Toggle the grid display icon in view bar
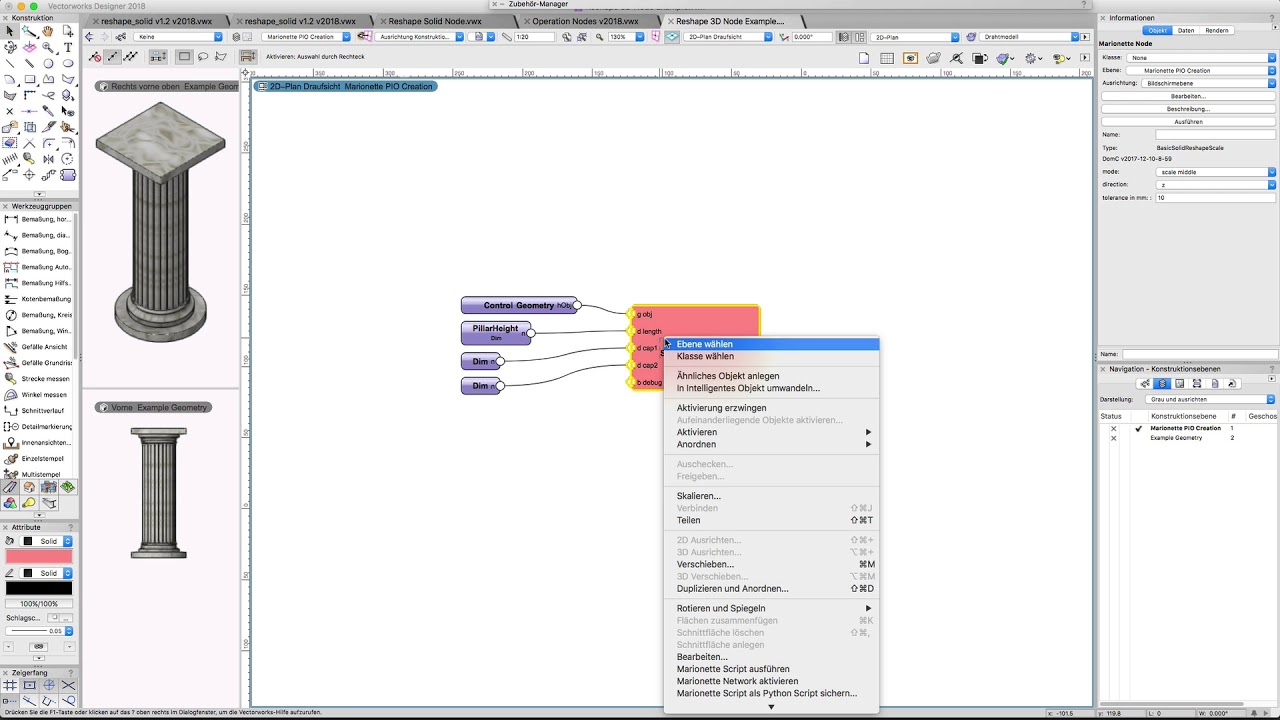1280x720 pixels. coord(887,58)
